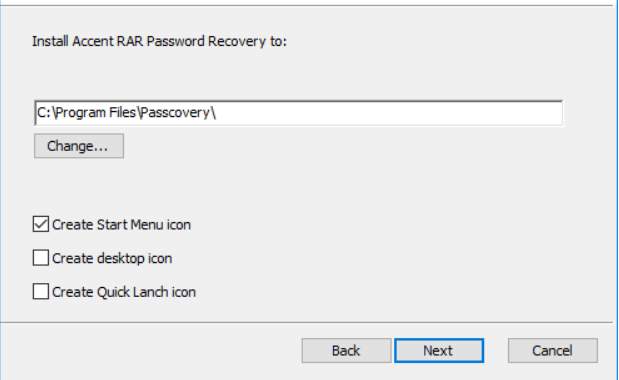Screen dimensions: 619x380
Task: Open the Change... folder browse dialog
Action: click(x=79, y=146)
